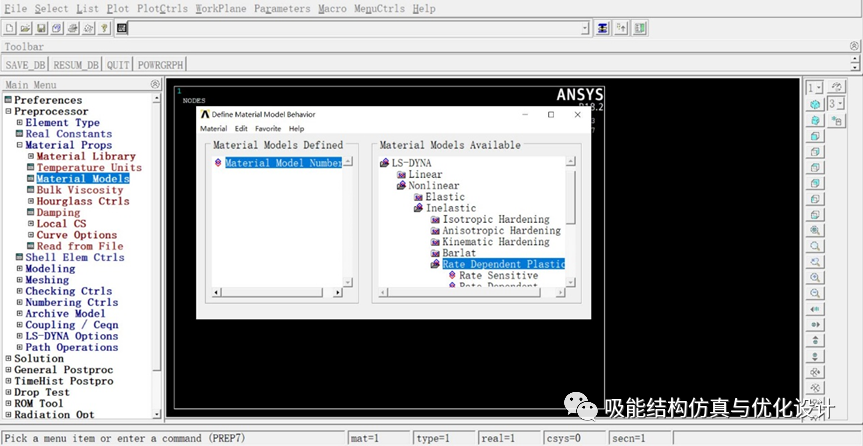The image size is (863, 446).
Task: Open Parameters menu
Action: pyautogui.click(x=282, y=8)
